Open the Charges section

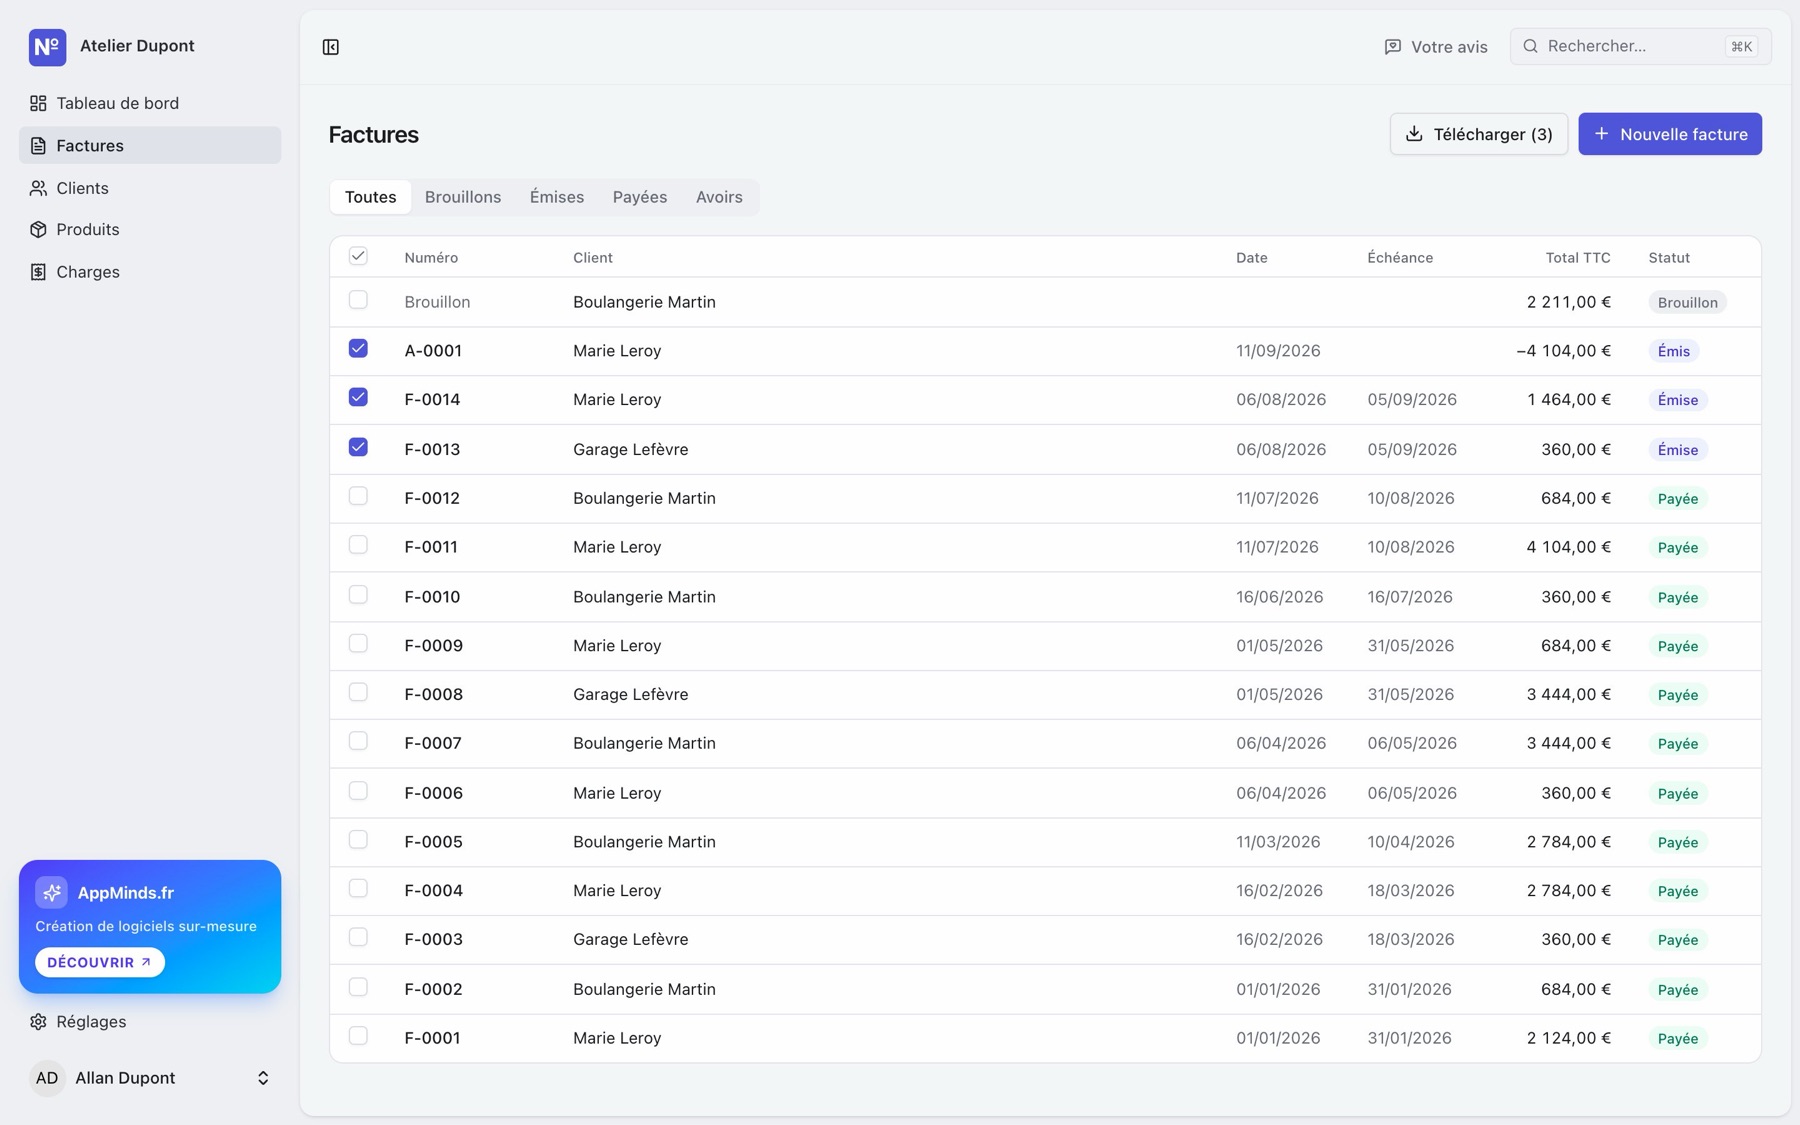pyautogui.click(x=150, y=272)
